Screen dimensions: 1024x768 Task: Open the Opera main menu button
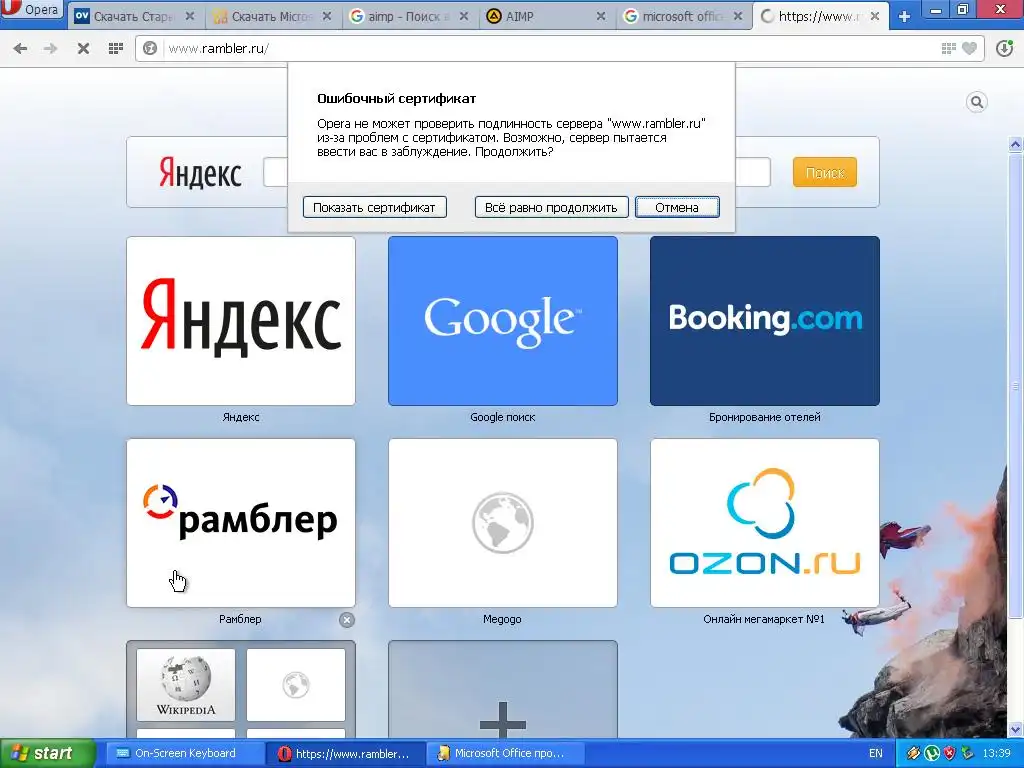click(x=33, y=11)
